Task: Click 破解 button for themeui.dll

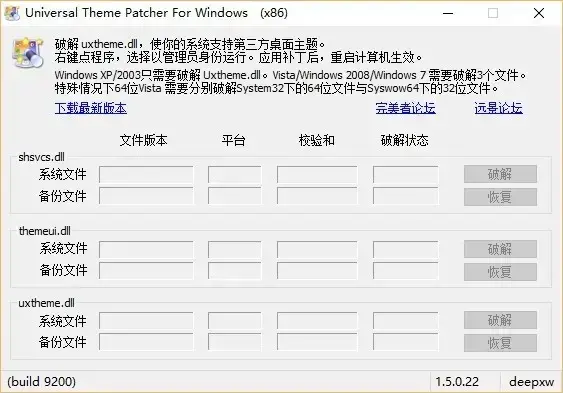Action: click(500, 249)
